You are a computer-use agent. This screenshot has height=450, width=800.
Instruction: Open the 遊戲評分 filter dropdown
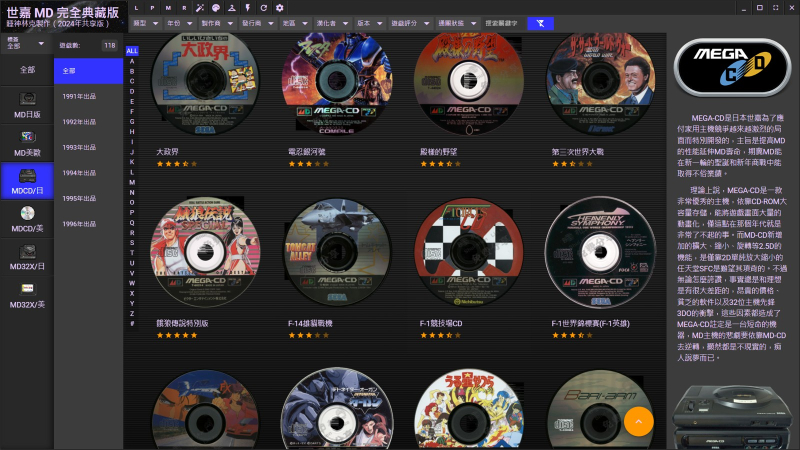click(410, 23)
